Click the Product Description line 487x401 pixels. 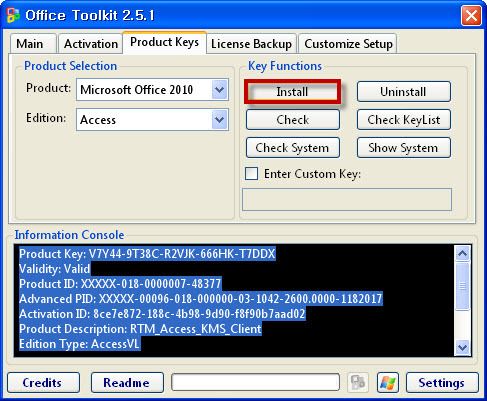click(x=140, y=329)
